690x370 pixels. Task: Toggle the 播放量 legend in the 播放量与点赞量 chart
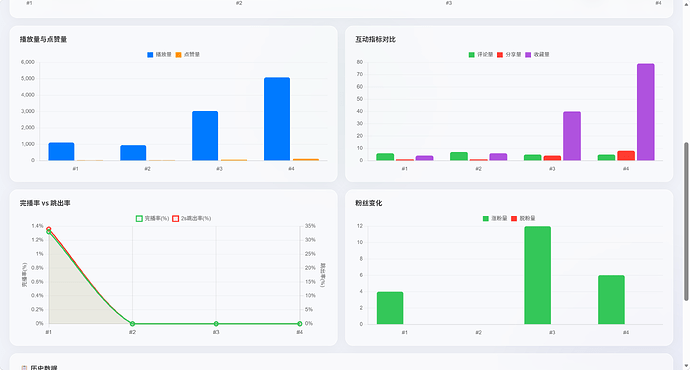(x=159, y=55)
